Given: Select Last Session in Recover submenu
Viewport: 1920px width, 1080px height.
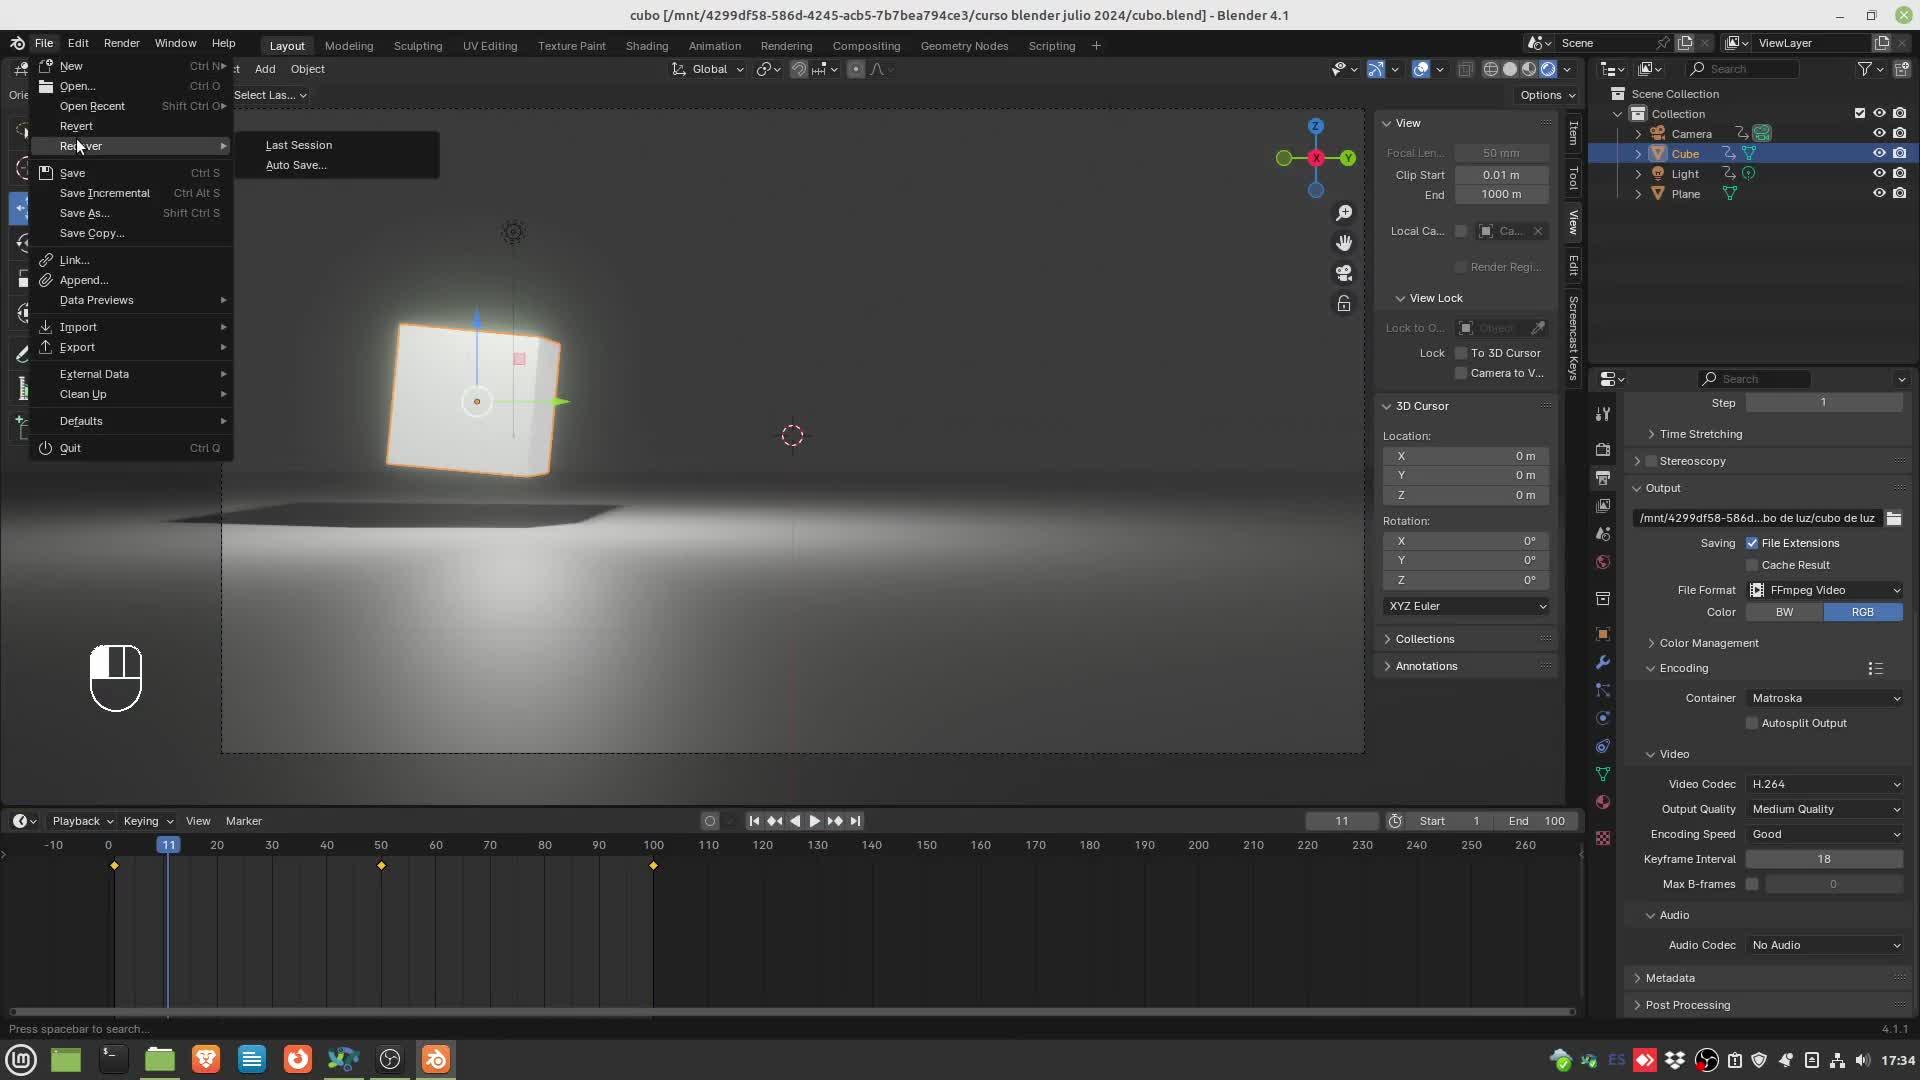Looking at the screenshot, I should pyautogui.click(x=299, y=145).
